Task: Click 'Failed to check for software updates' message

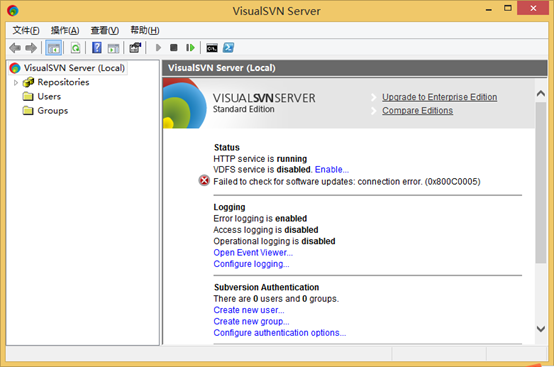Action: [x=347, y=182]
